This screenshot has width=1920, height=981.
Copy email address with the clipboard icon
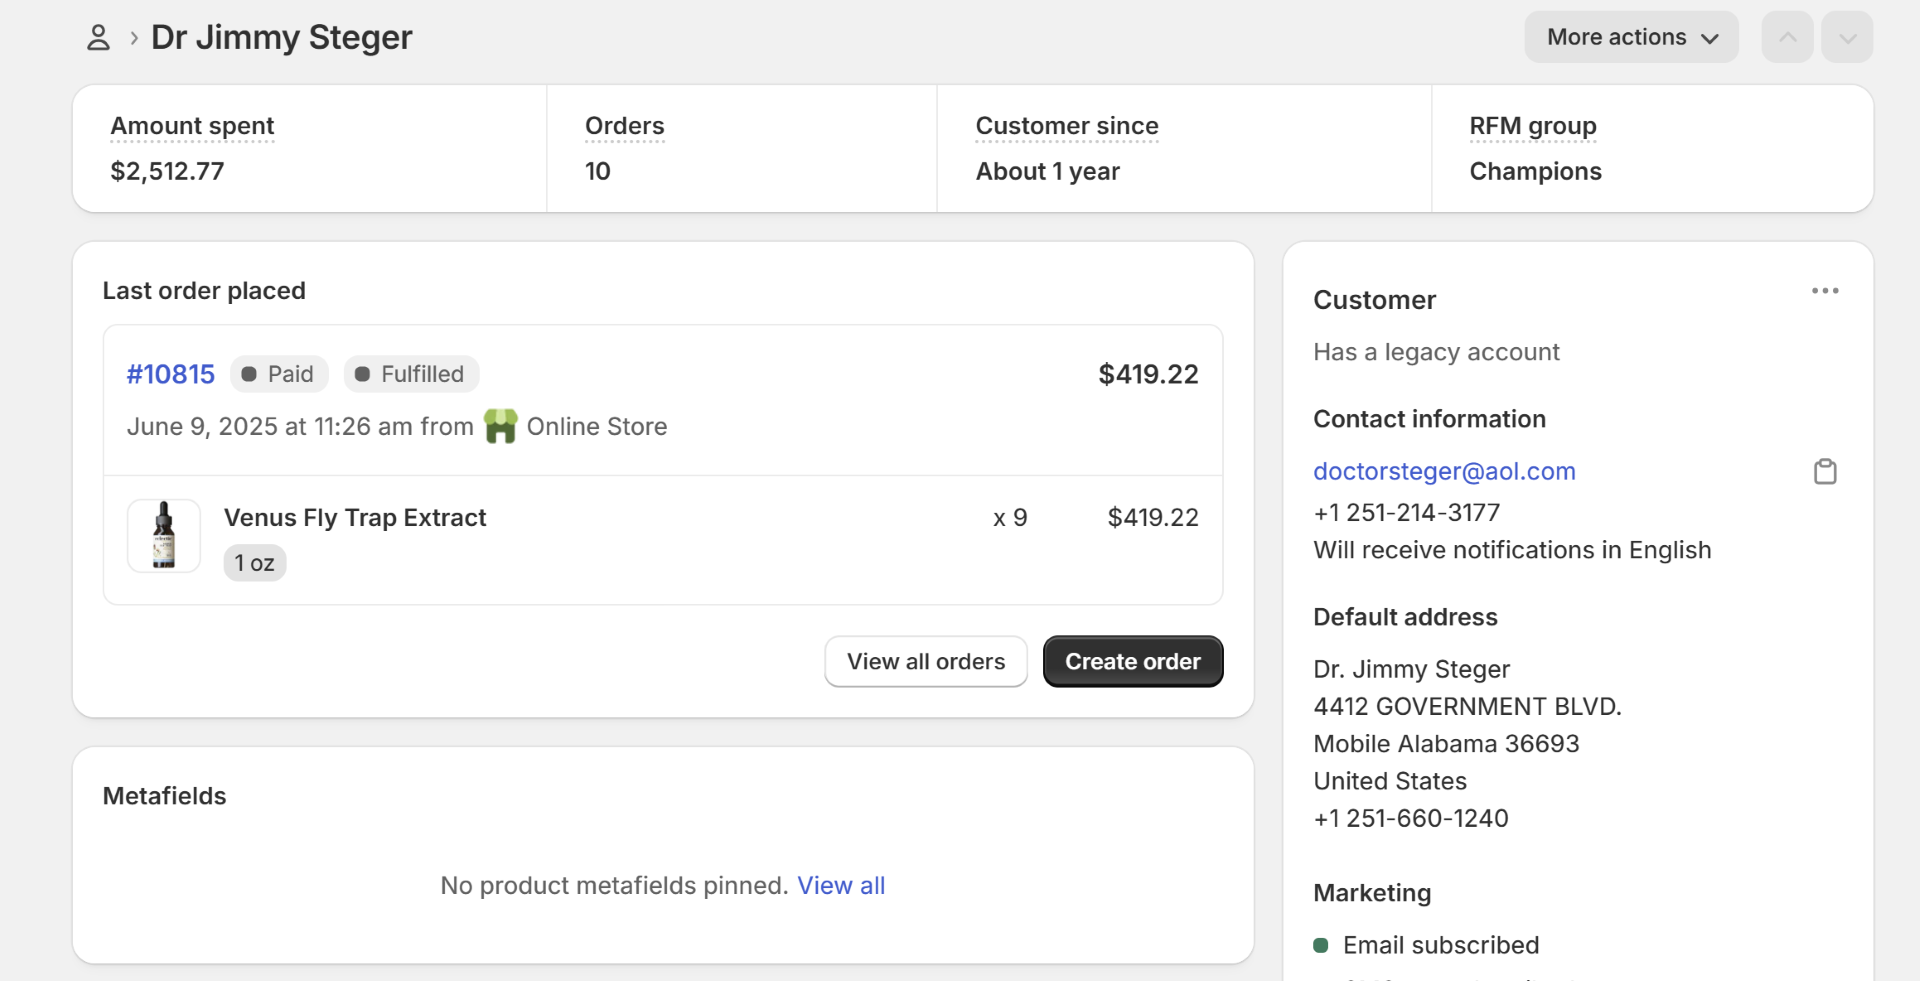(1825, 471)
